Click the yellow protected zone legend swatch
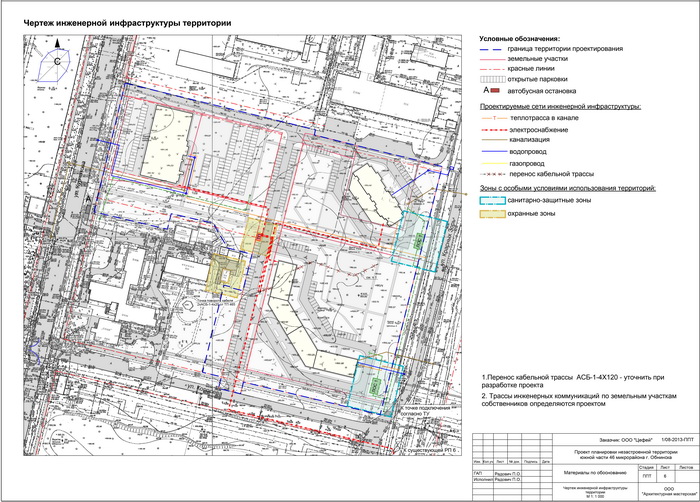 pos(494,213)
